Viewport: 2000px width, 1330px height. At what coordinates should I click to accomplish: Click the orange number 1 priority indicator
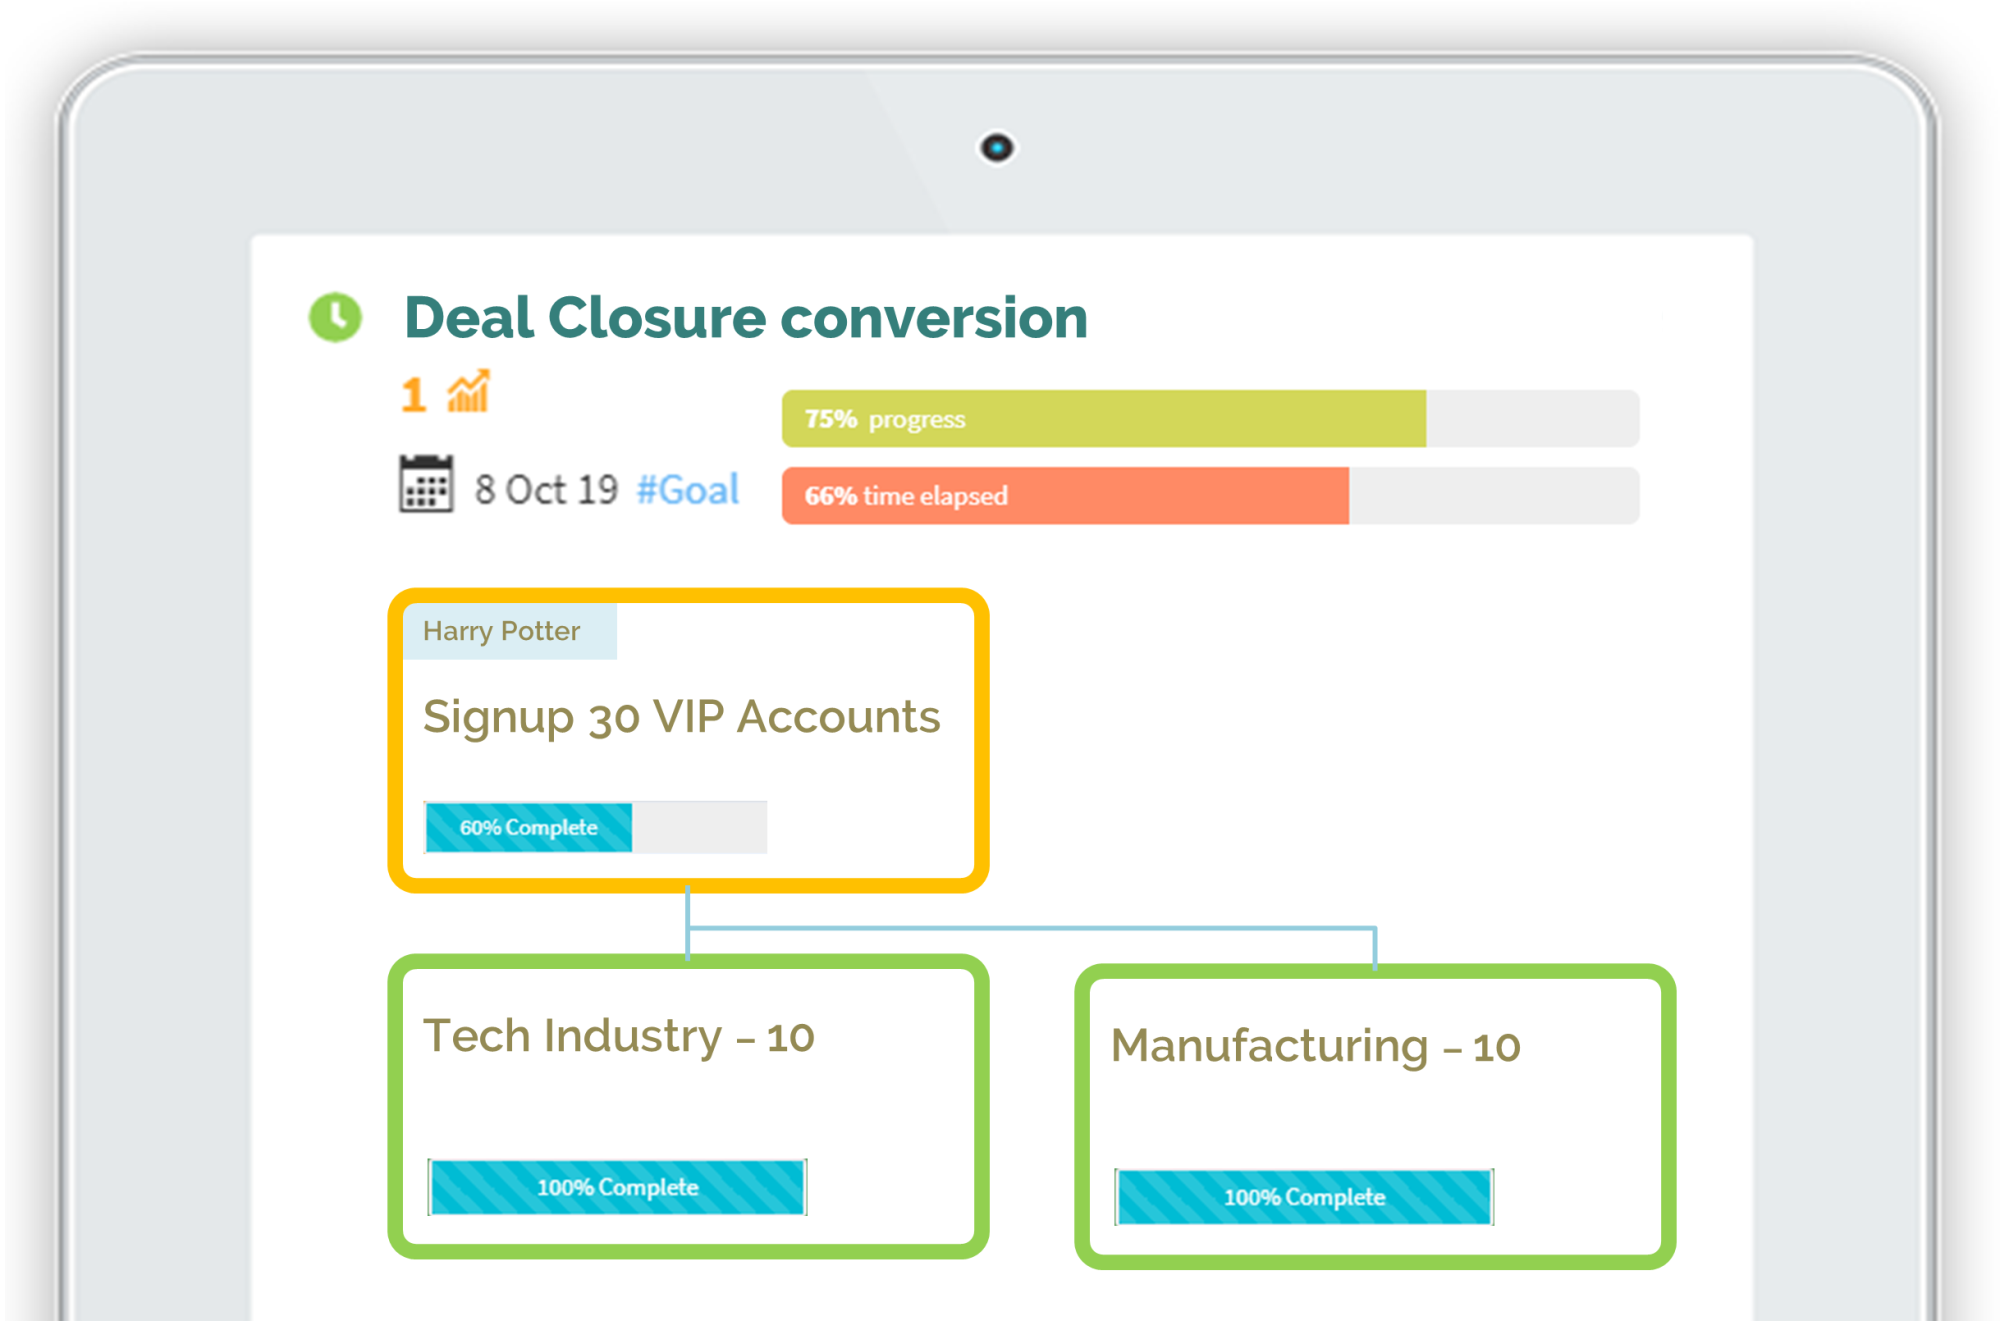pos(414,395)
